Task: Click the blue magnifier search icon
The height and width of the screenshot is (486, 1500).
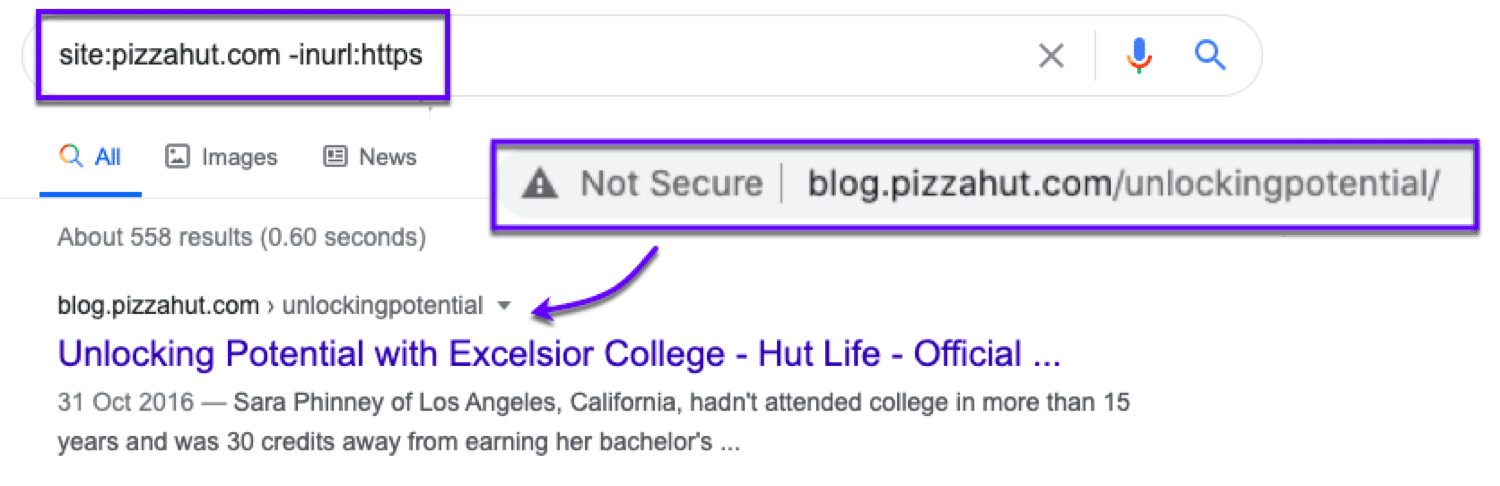Action: 1210,56
